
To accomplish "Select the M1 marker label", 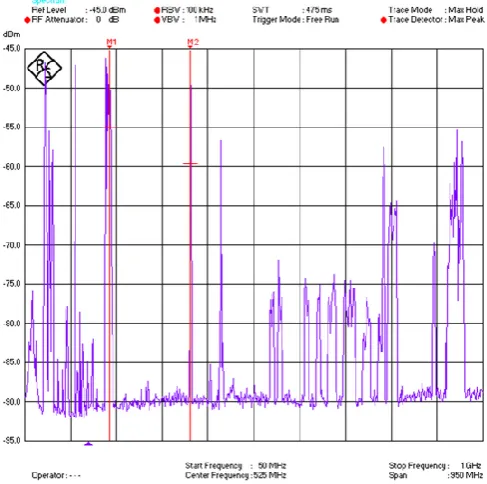I will [111, 42].
